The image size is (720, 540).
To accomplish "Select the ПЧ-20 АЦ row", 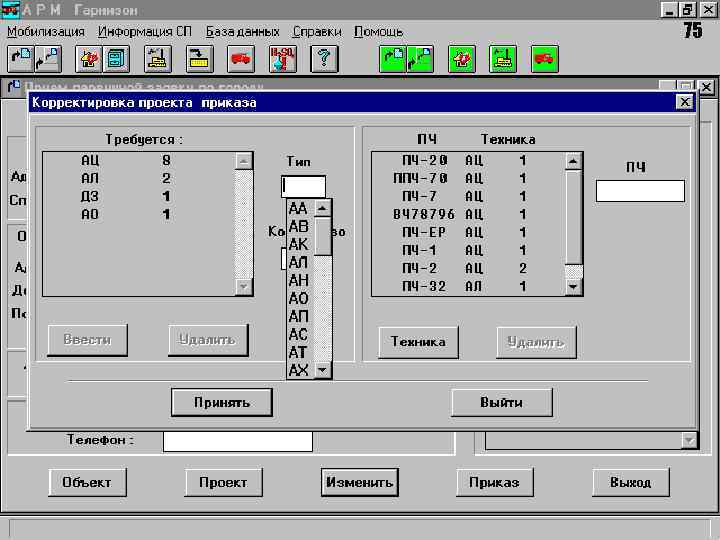I will coord(469,161).
